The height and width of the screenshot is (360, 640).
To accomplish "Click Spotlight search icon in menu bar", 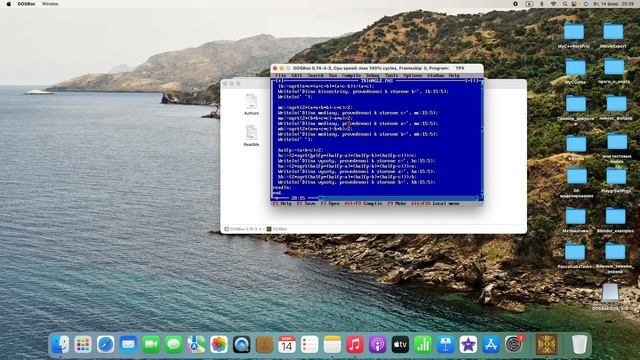I will (x=564, y=4).
